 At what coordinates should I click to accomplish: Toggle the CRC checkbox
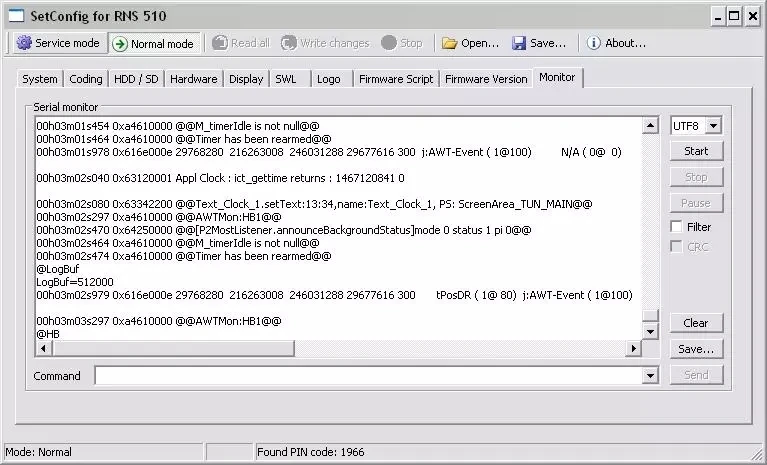pos(677,247)
